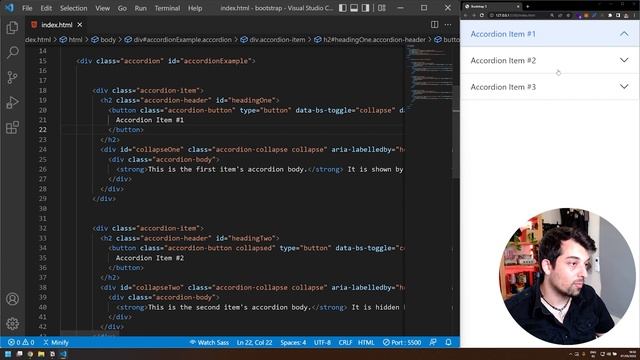The width and height of the screenshot is (640, 360).
Task: Open the Run menu
Action: coord(140,8)
